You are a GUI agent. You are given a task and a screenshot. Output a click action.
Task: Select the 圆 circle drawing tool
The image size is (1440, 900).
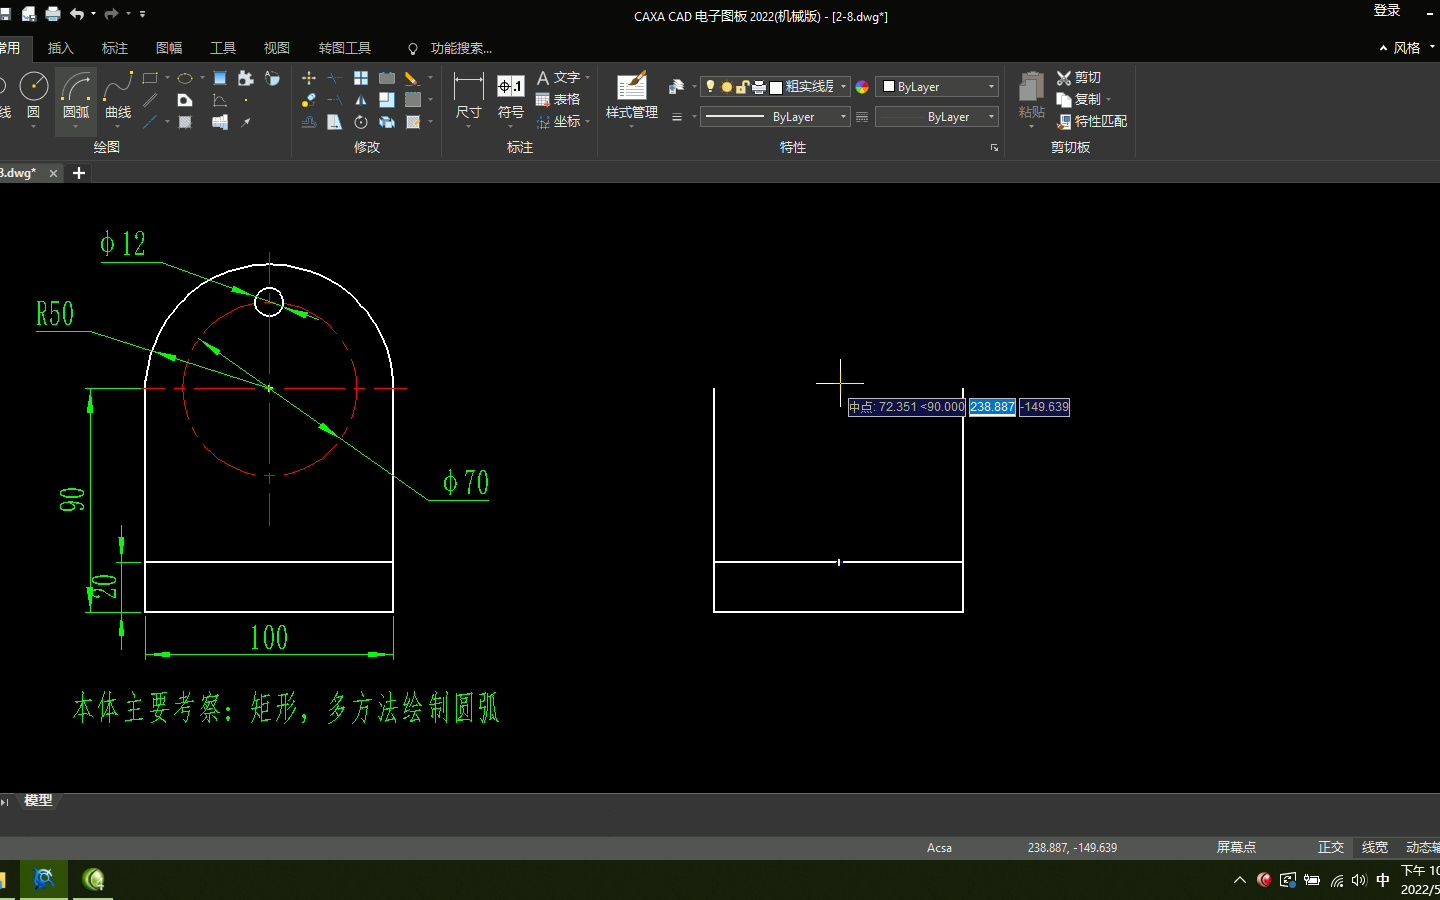click(x=33, y=96)
